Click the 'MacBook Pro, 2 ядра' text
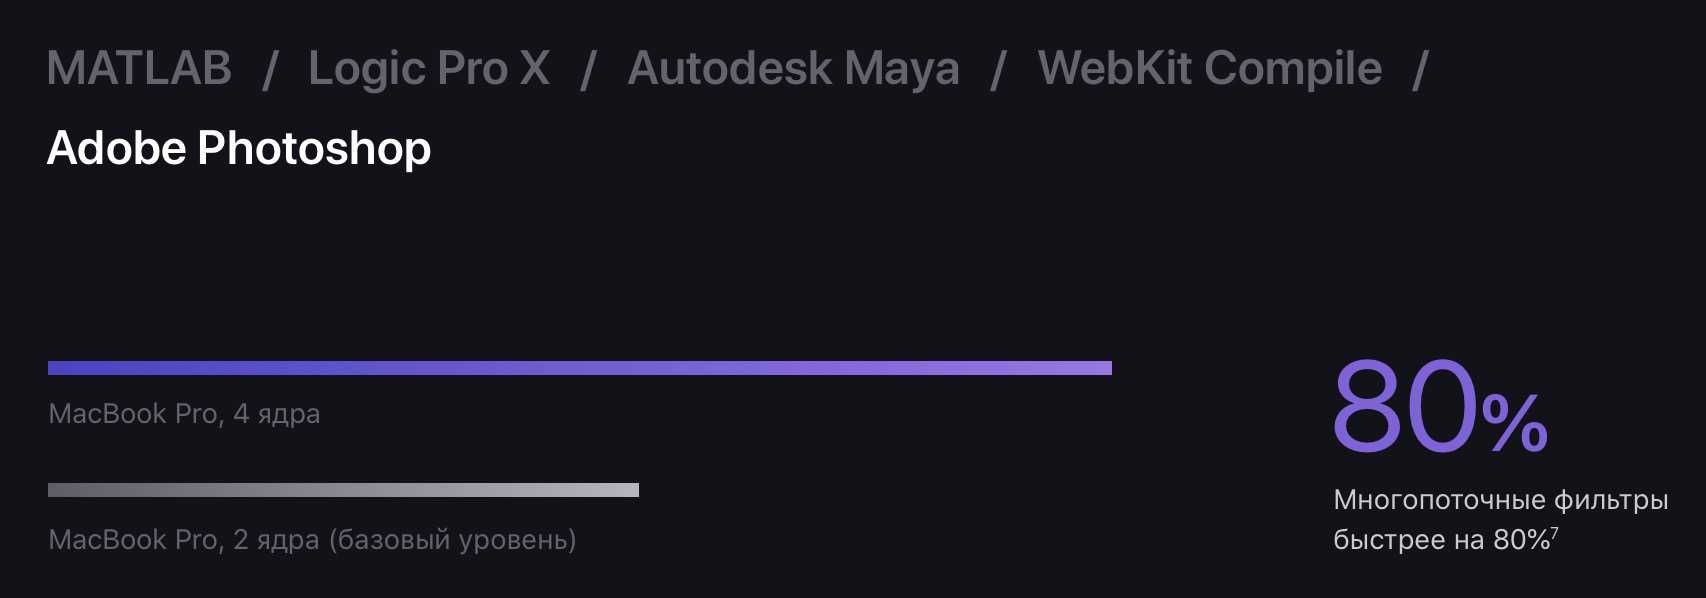 tap(184, 540)
